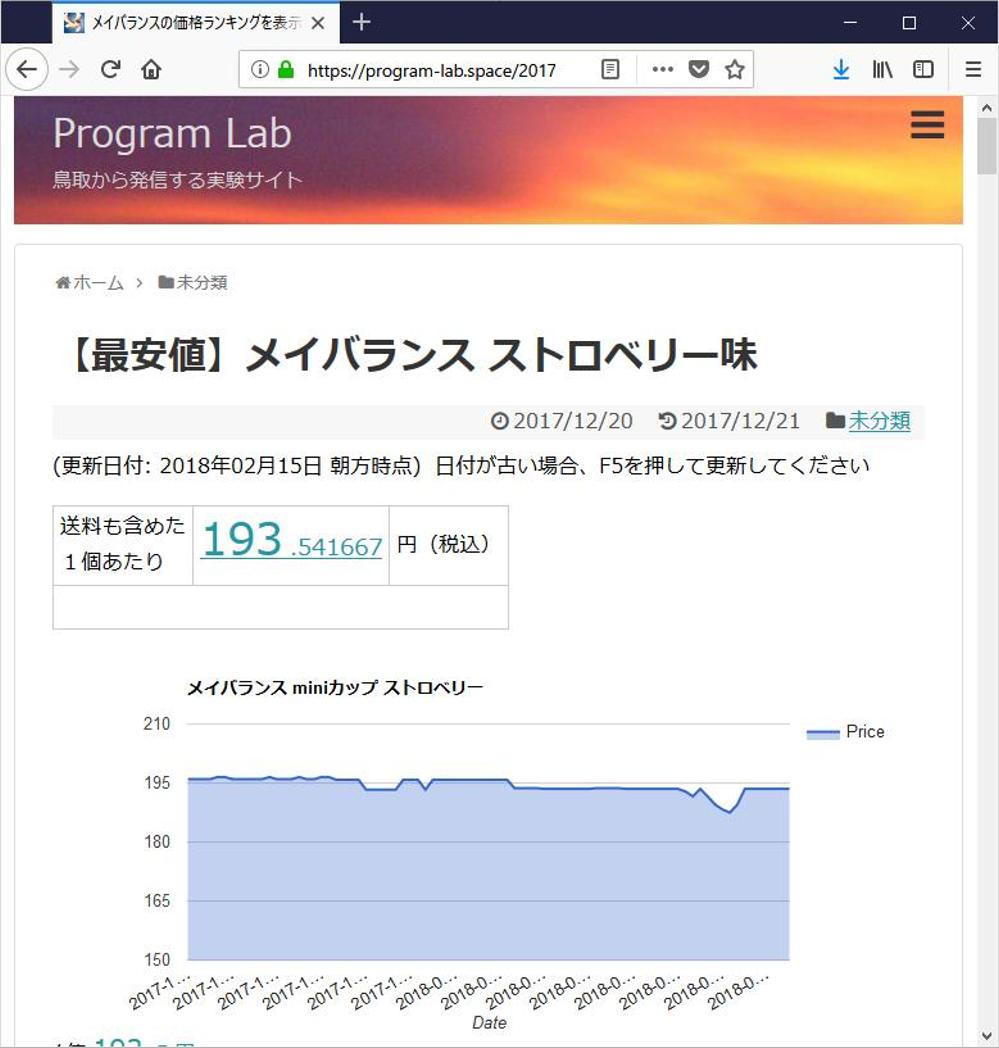Open the 193.541667 price link

pyautogui.click(x=291, y=540)
